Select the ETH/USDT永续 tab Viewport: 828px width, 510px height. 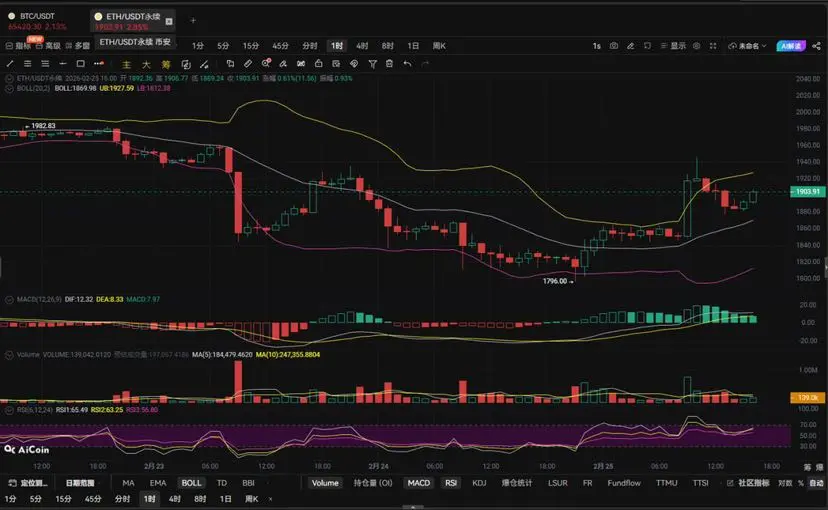133,21
